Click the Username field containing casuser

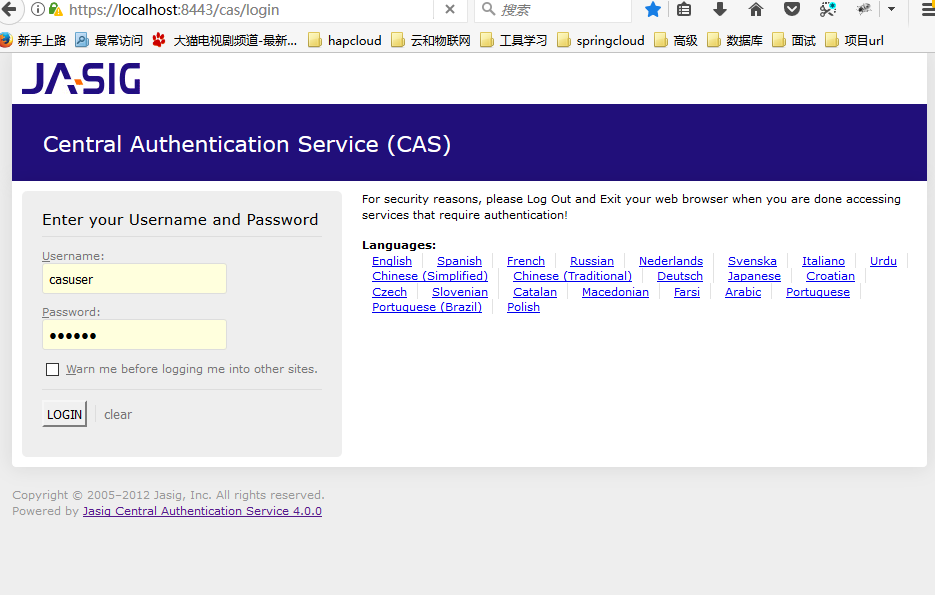click(x=134, y=279)
